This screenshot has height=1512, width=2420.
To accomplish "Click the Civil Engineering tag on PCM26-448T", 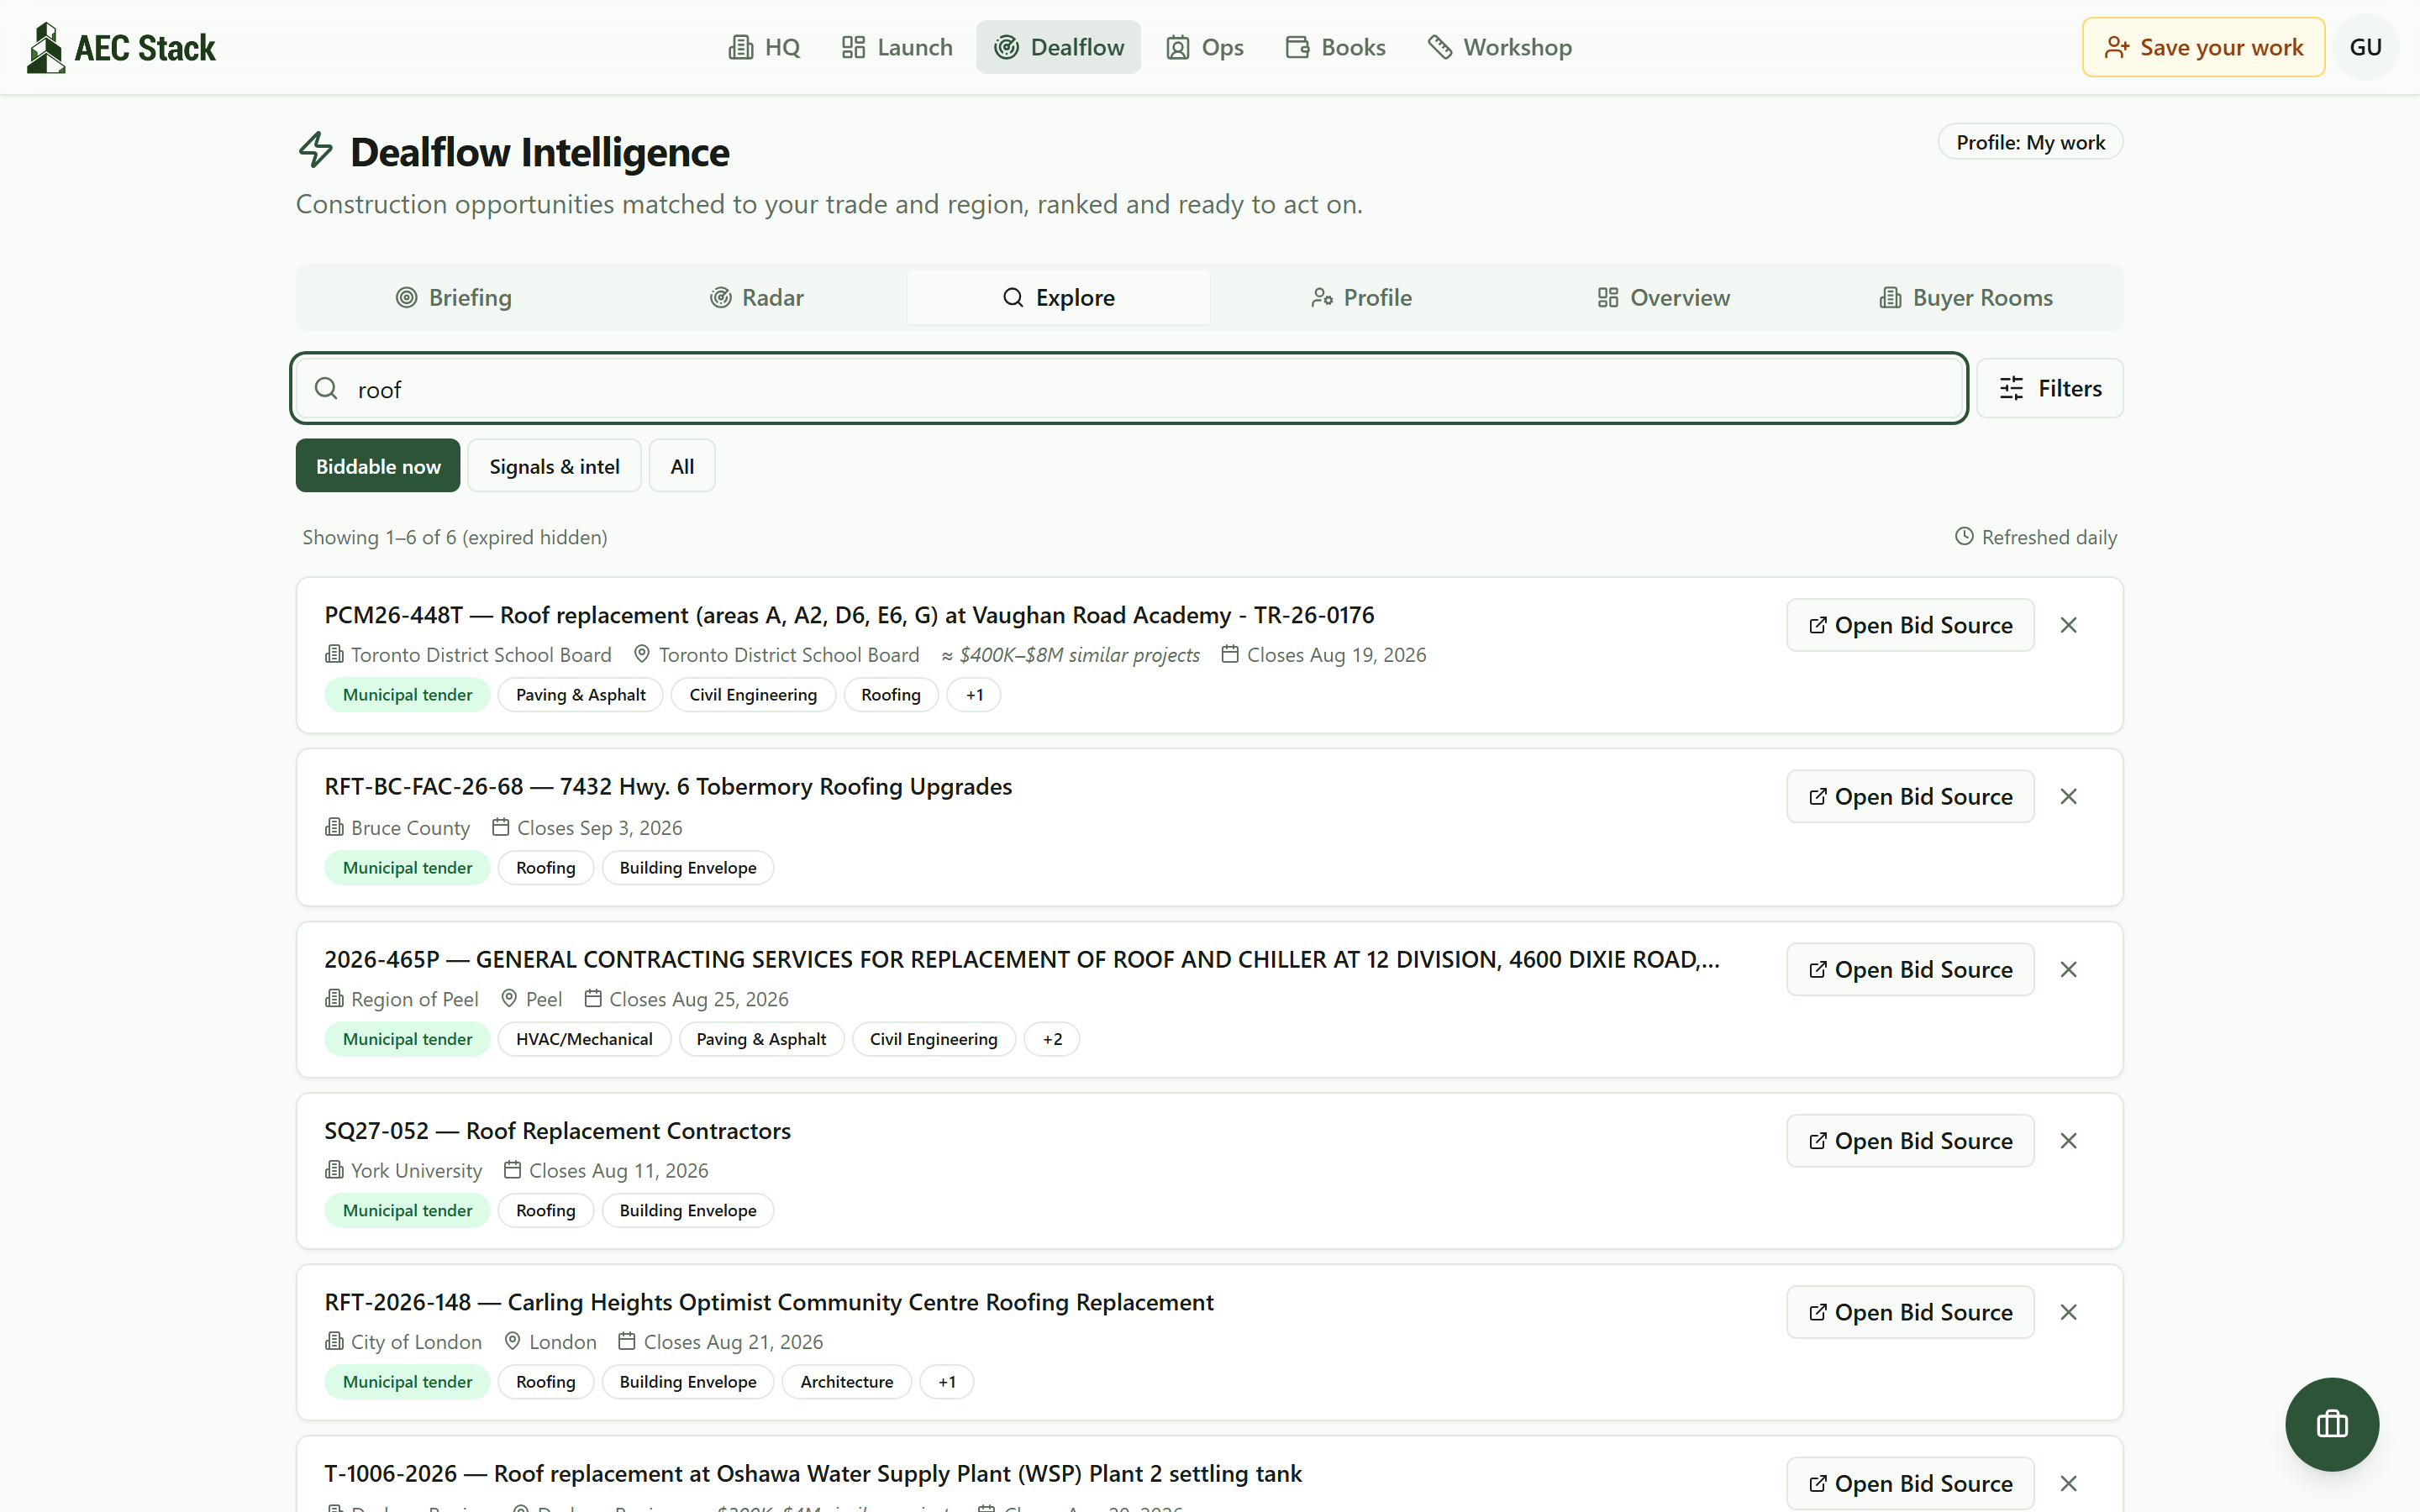I will click(x=753, y=695).
